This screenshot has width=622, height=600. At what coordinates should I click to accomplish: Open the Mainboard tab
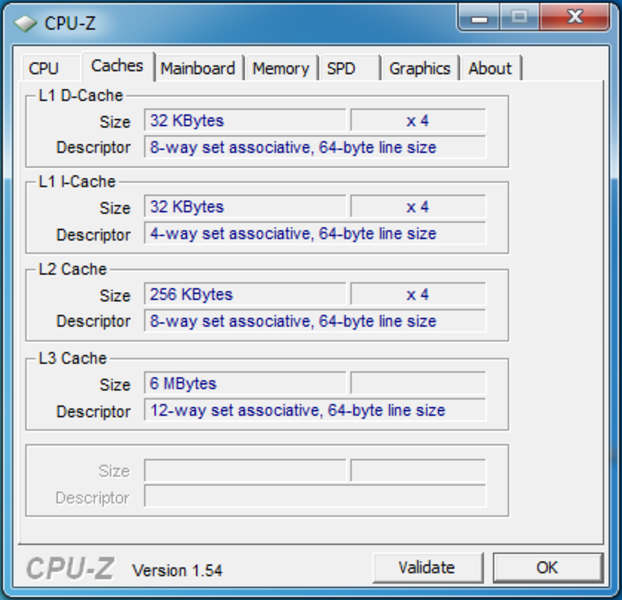(198, 68)
